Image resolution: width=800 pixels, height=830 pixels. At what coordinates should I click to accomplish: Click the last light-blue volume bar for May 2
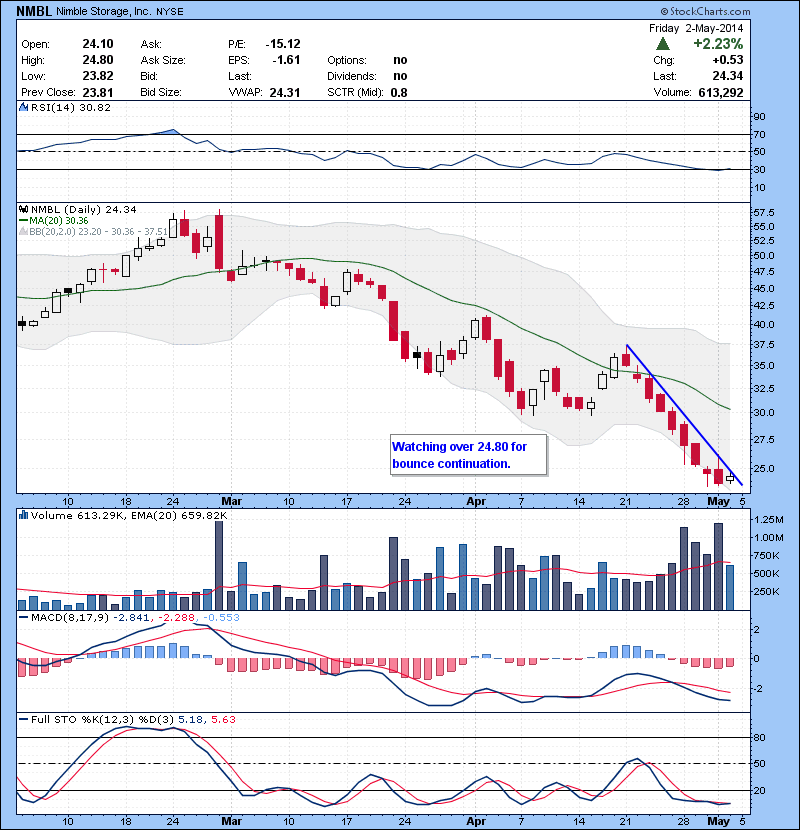pyautogui.click(x=730, y=588)
